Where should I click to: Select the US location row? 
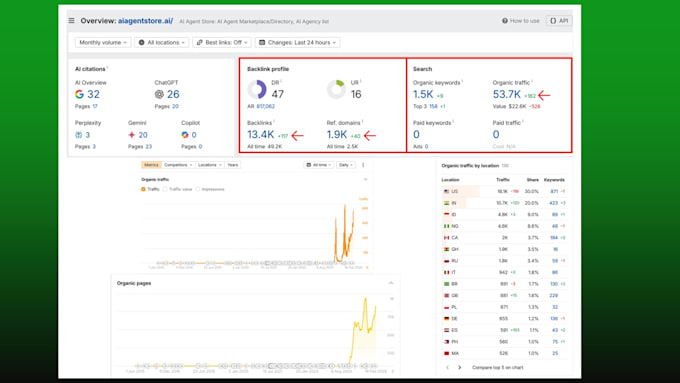point(504,191)
